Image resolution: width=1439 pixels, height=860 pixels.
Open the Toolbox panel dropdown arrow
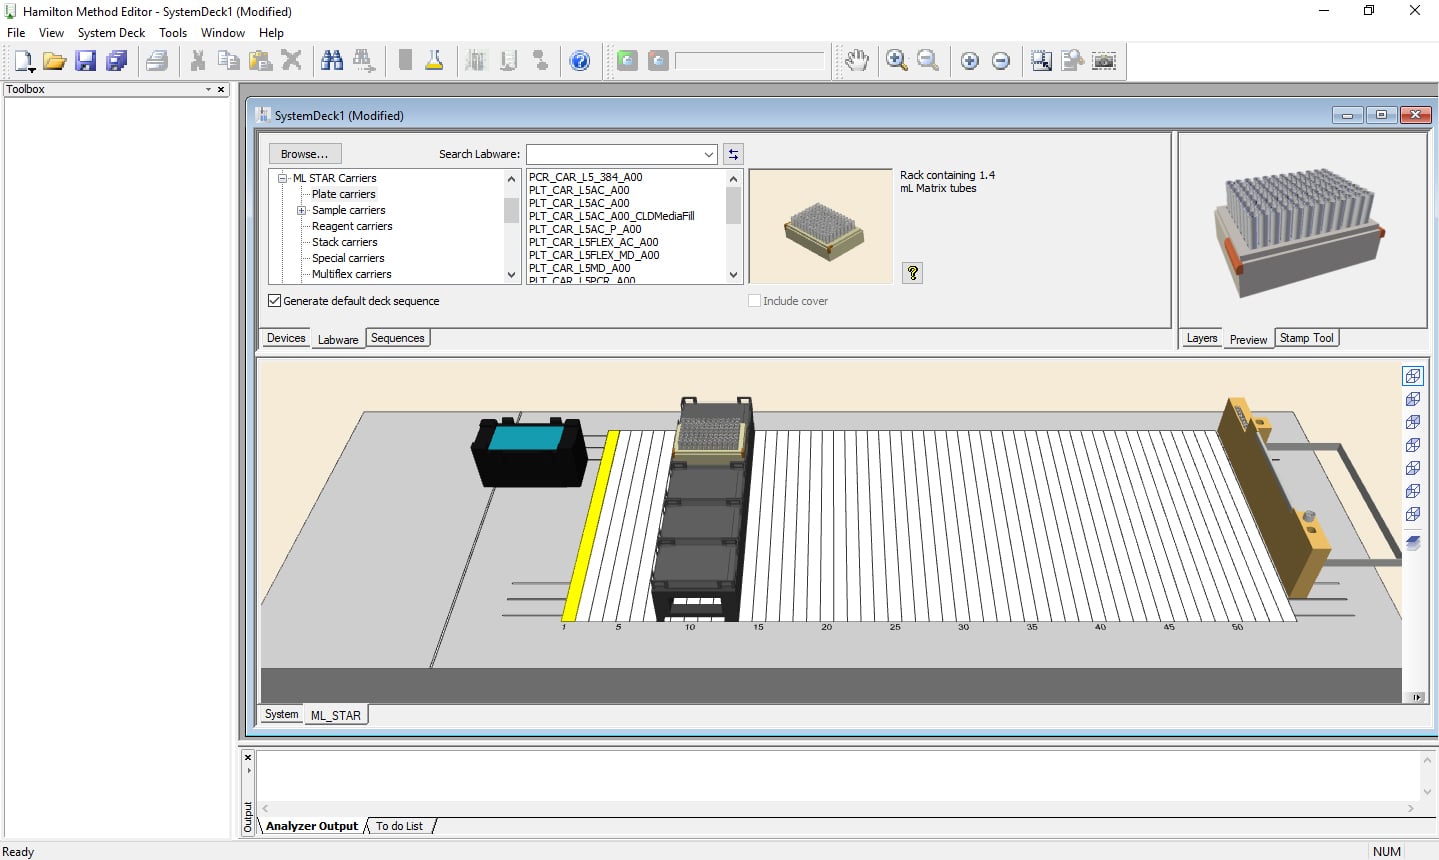(208, 89)
